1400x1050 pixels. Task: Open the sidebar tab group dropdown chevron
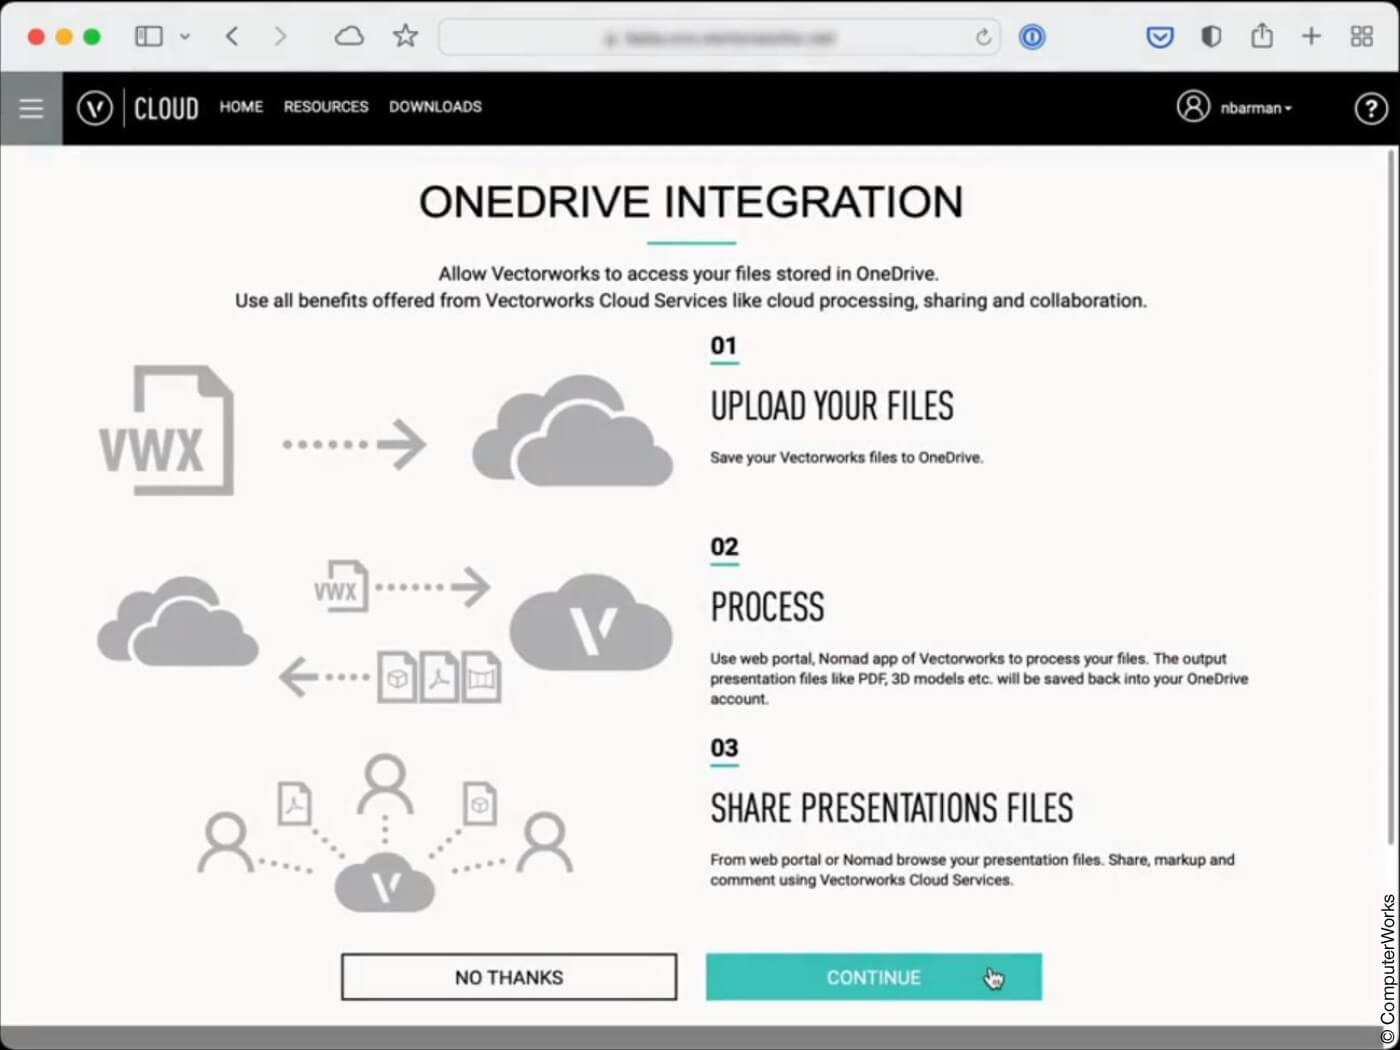tap(185, 36)
